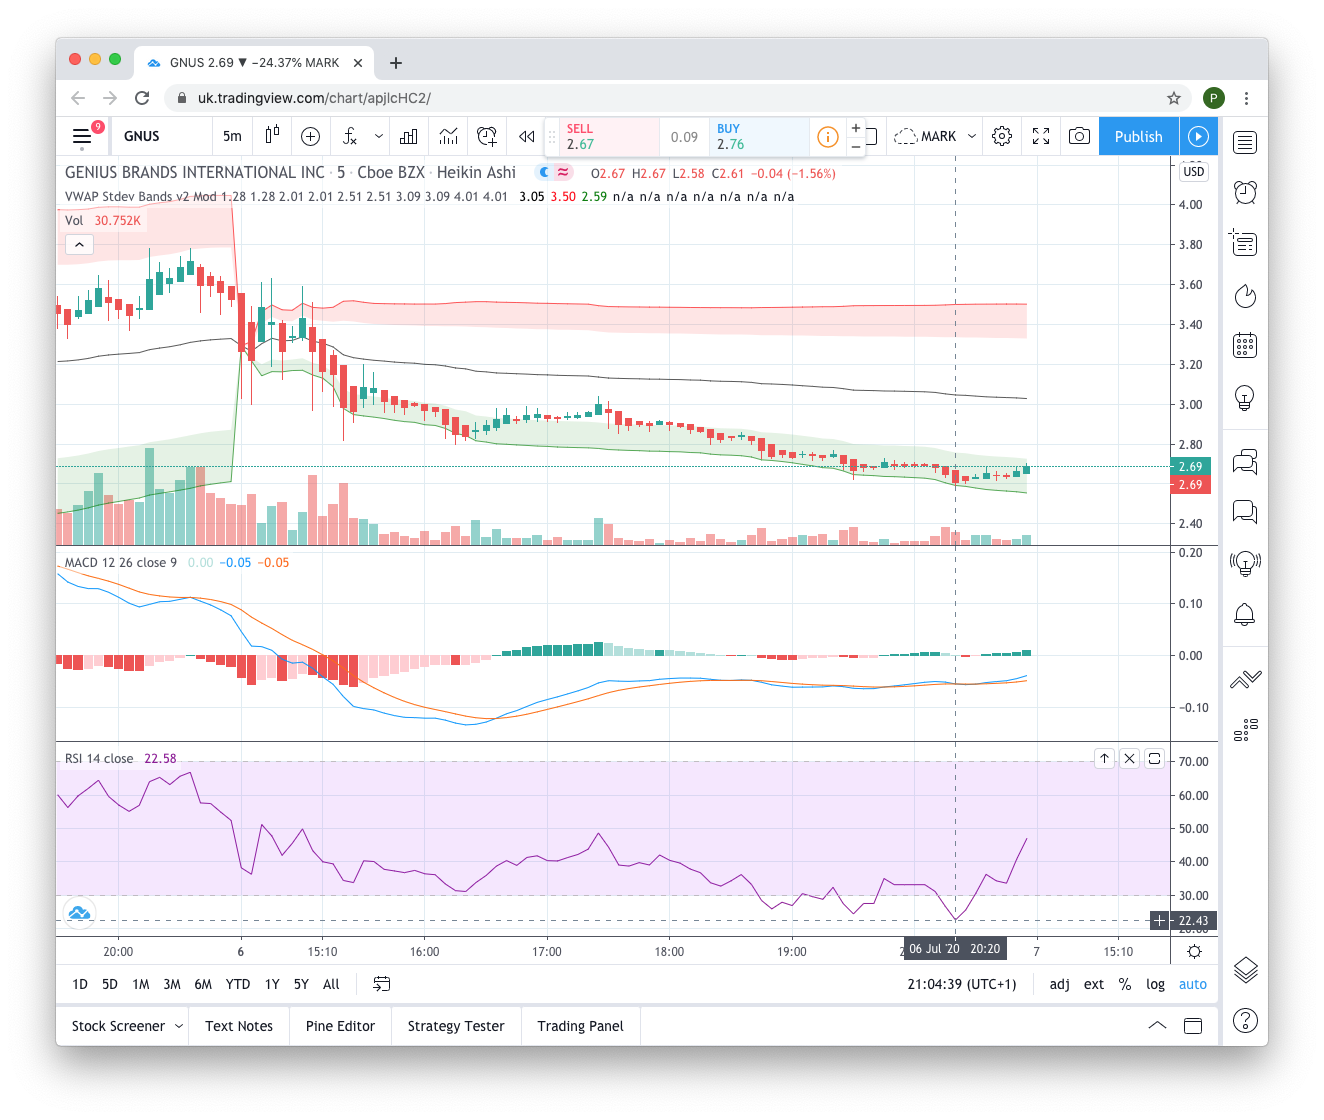The height and width of the screenshot is (1120, 1324).
Task: Click the SELL 2.67 button
Action: pos(610,137)
